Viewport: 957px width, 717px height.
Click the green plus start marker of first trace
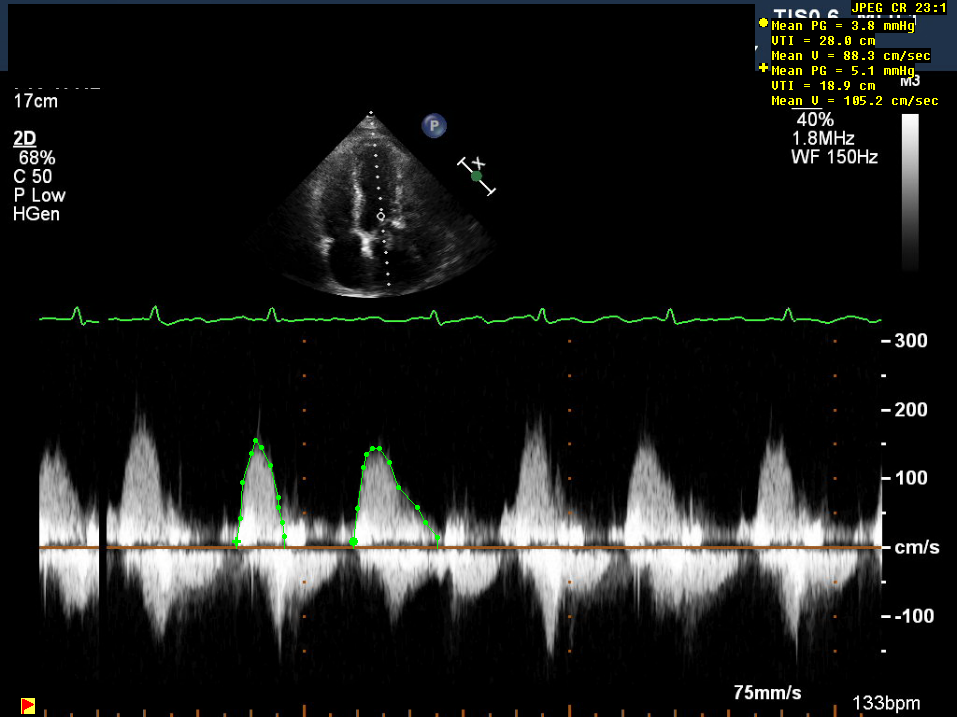237,543
